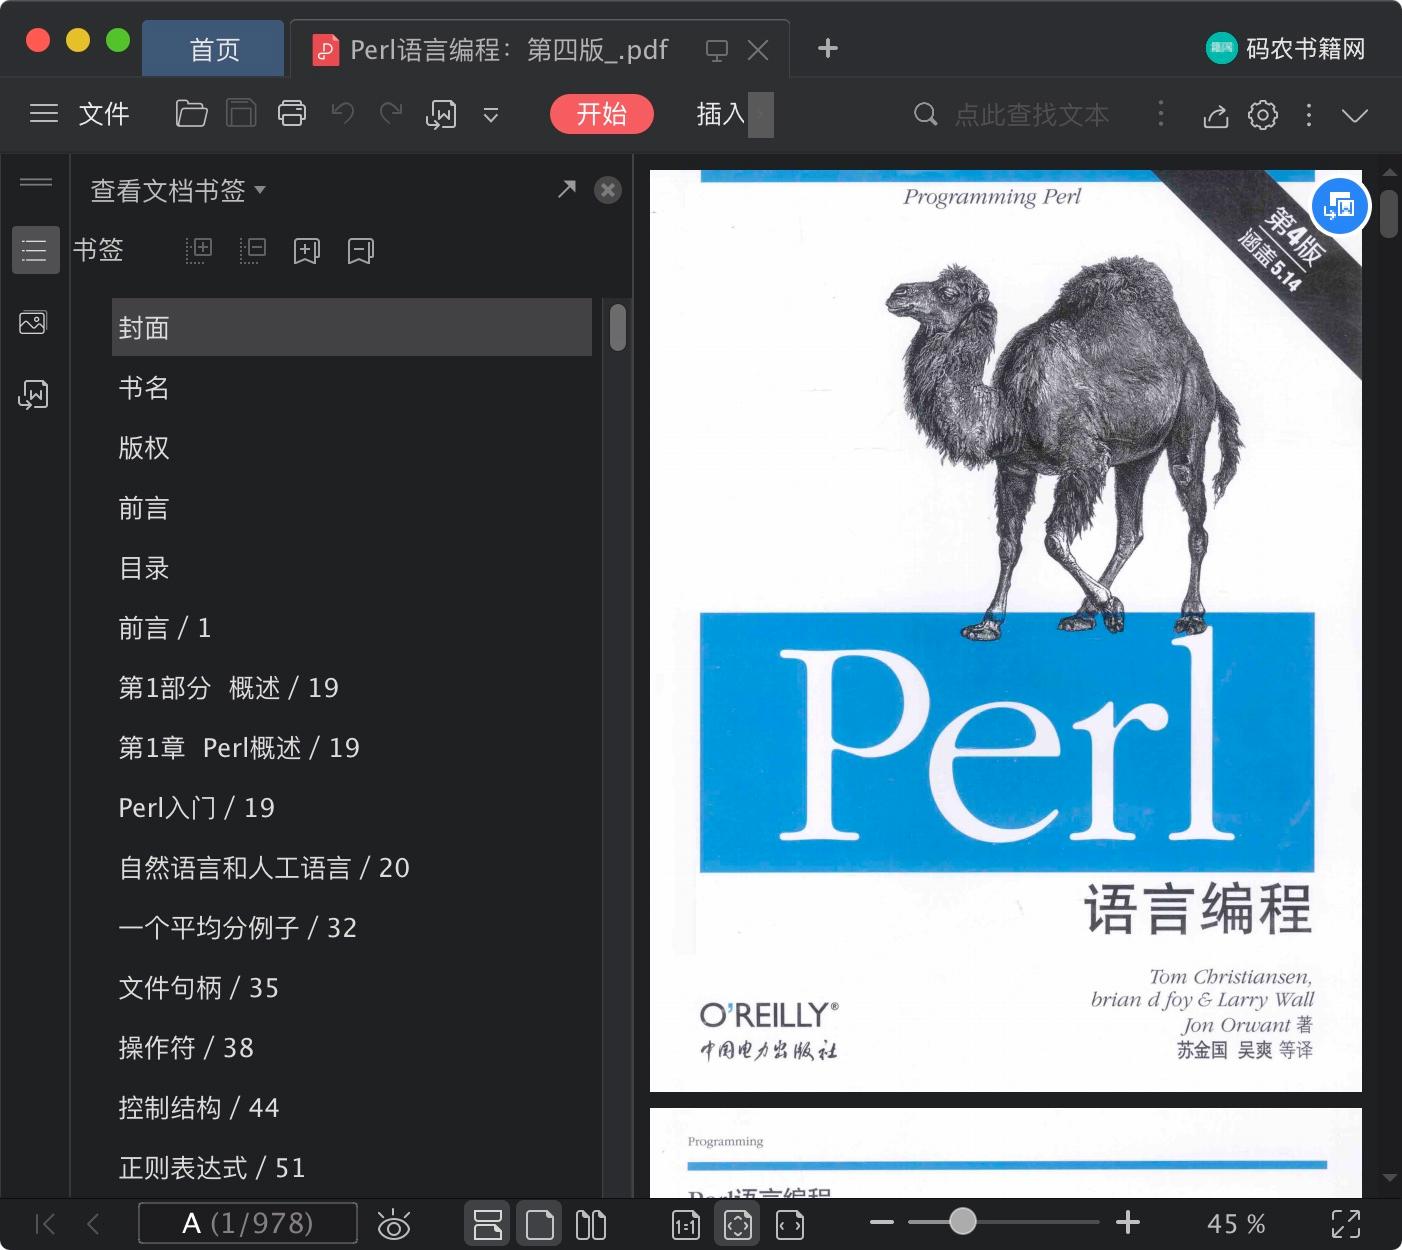Image resolution: width=1402 pixels, height=1250 pixels.
Task: Click the floating blue convert button on page
Action: [1339, 207]
